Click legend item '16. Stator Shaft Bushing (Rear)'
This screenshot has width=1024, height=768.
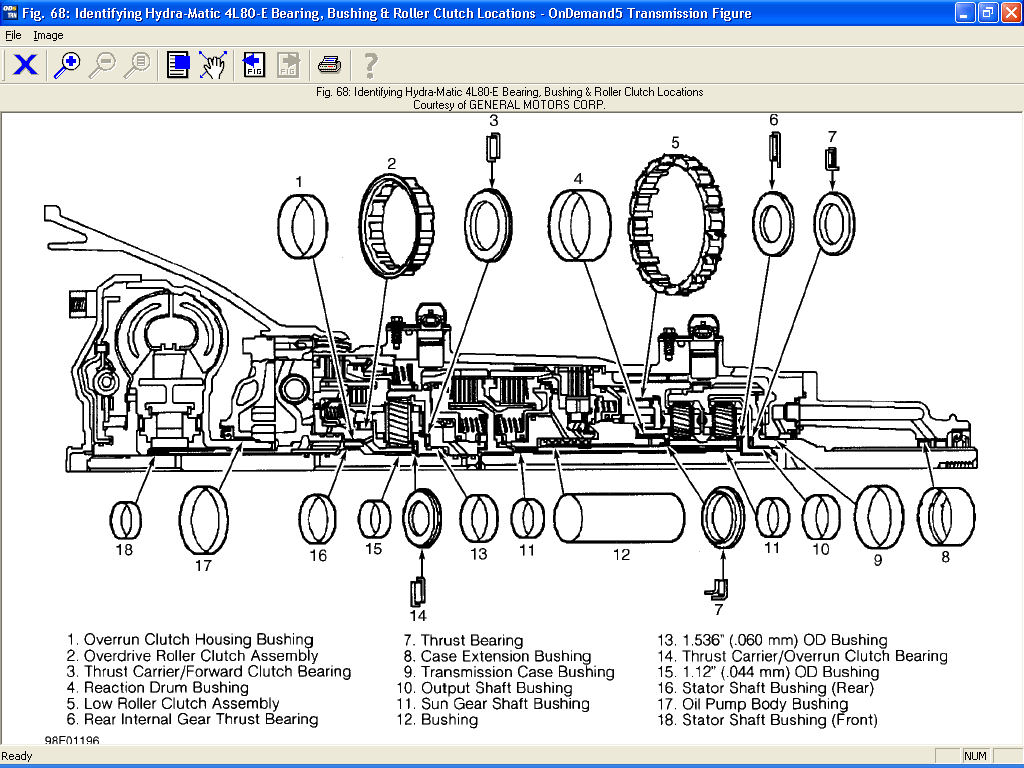(765, 688)
